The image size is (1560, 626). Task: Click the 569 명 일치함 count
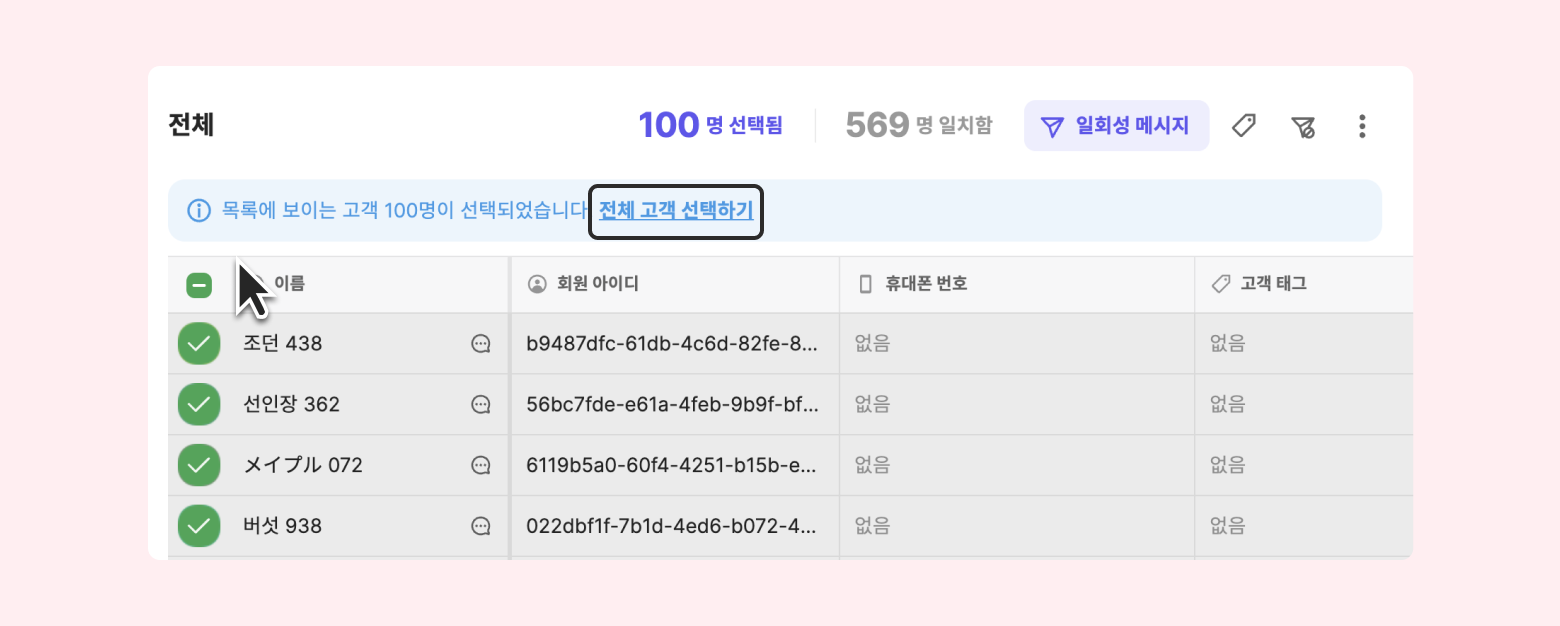pos(919,125)
